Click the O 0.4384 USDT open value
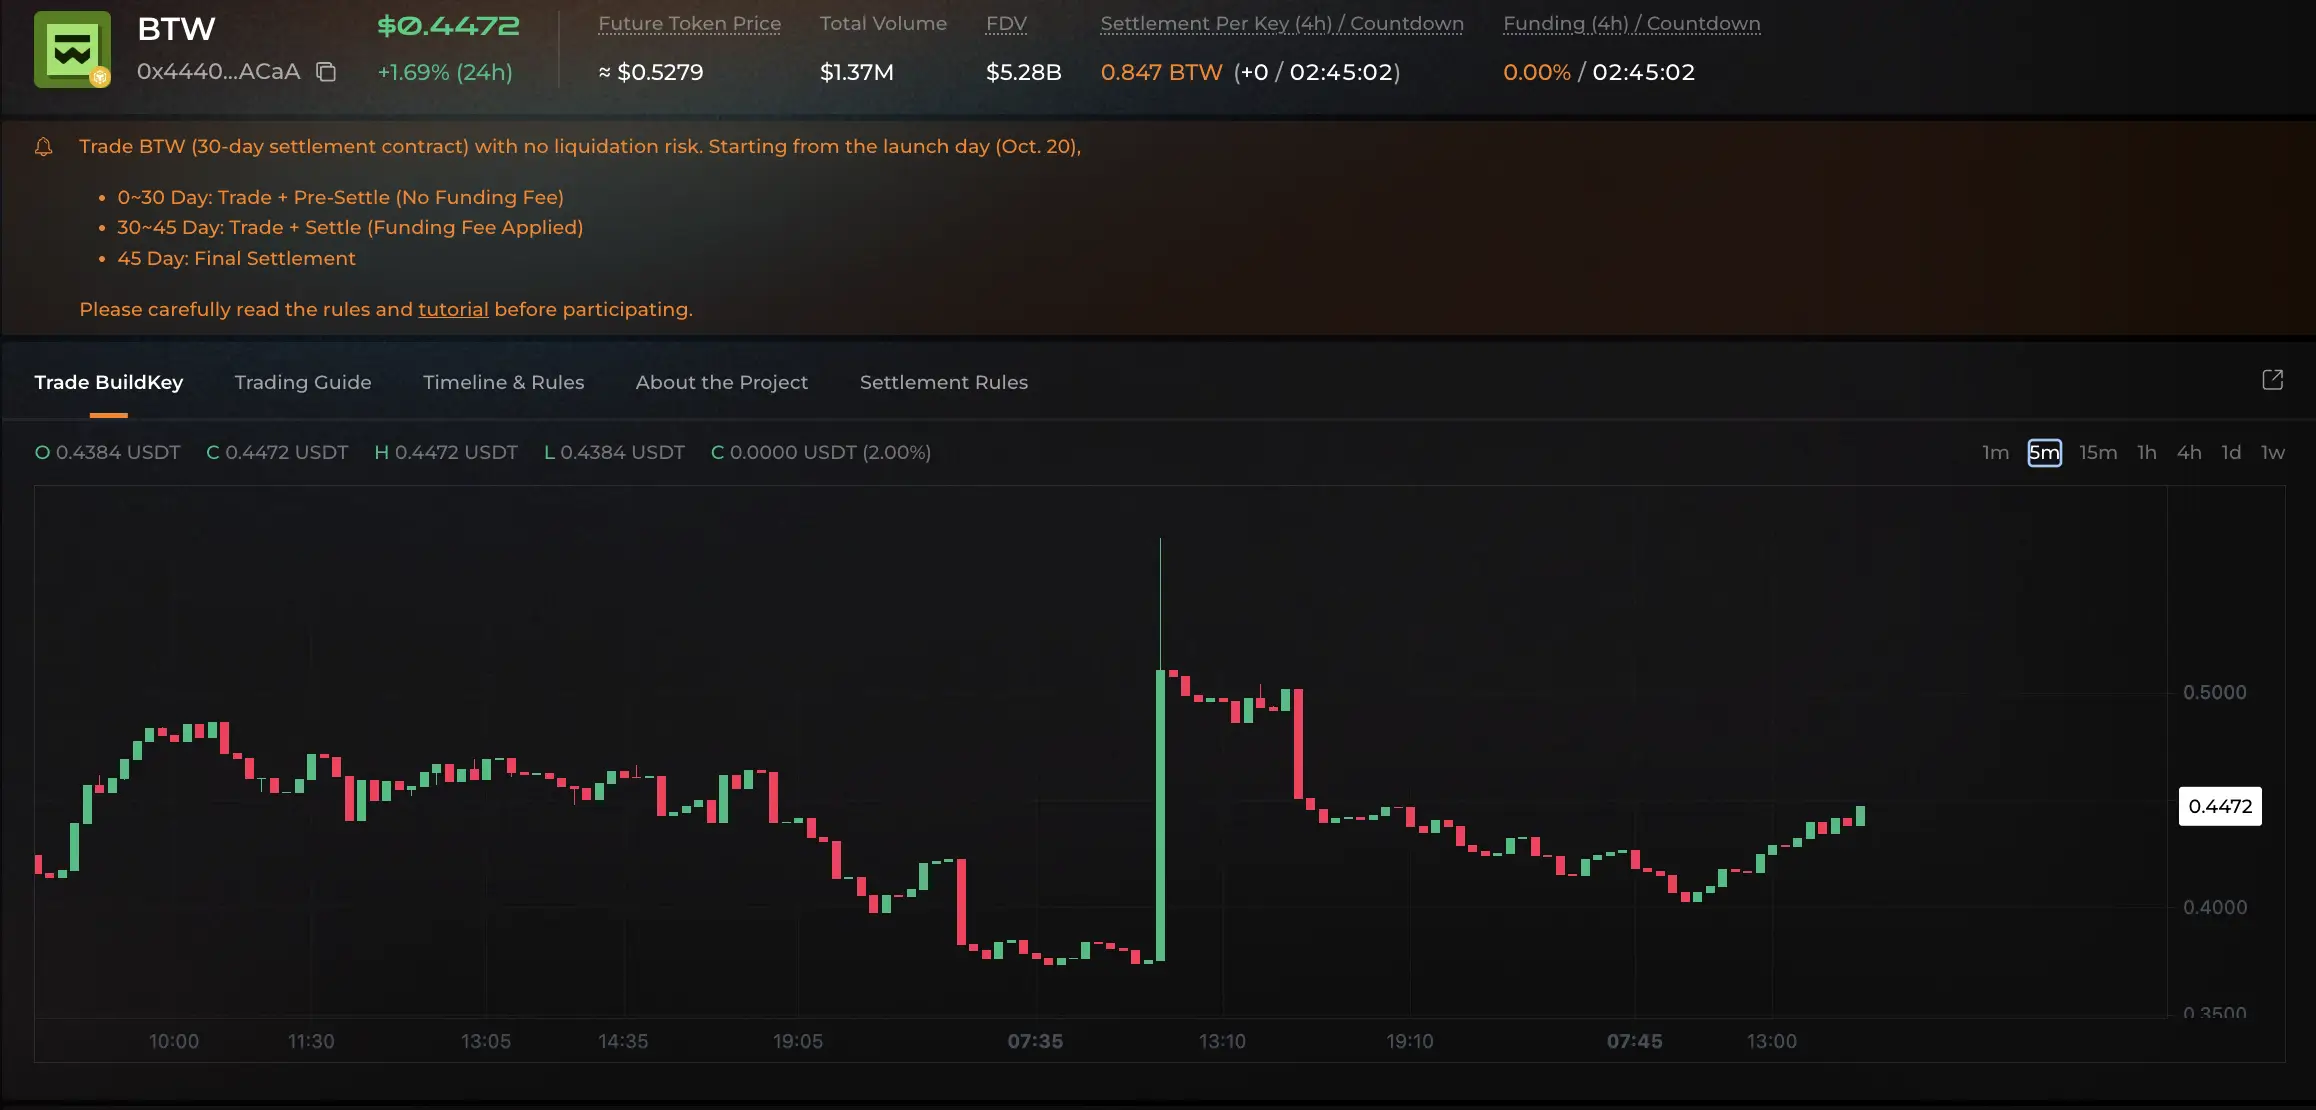 pos(108,452)
